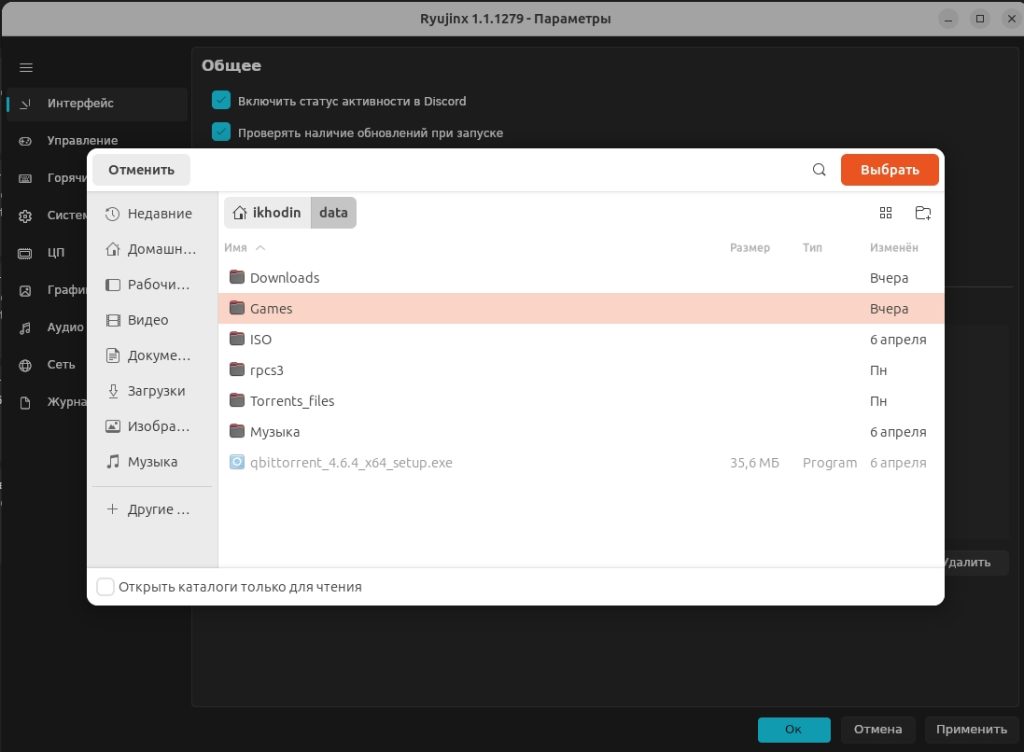Click the rpcs3 folder icon

point(236,369)
